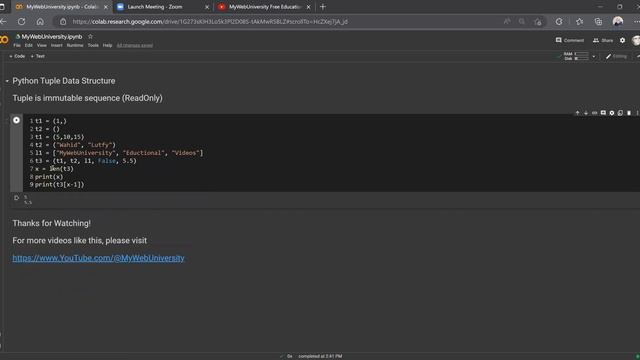Image resolution: width=640 pixels, height=360 pixels.
Task: Close the MyWebUniversity YouTube tab
Action: 309,7
